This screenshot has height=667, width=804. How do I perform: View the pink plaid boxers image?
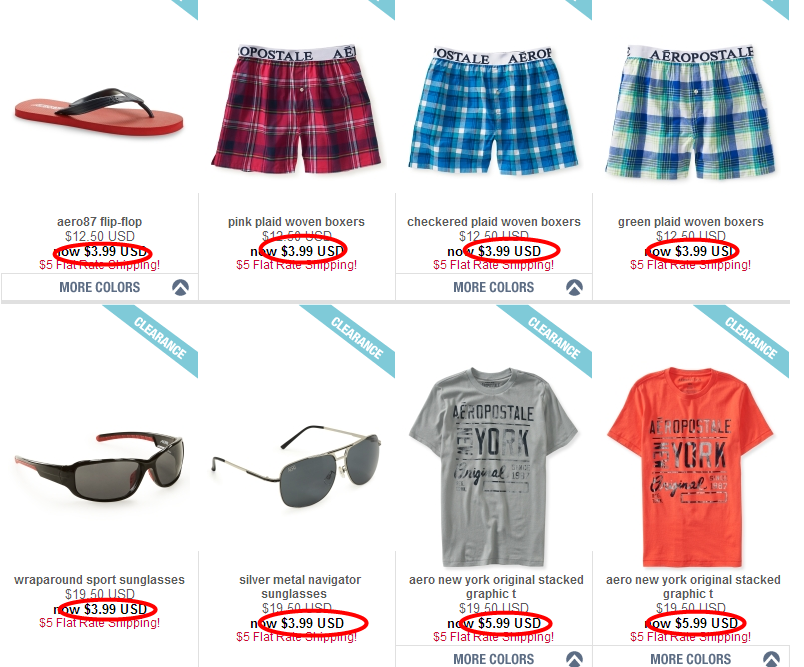coord(296,109)
